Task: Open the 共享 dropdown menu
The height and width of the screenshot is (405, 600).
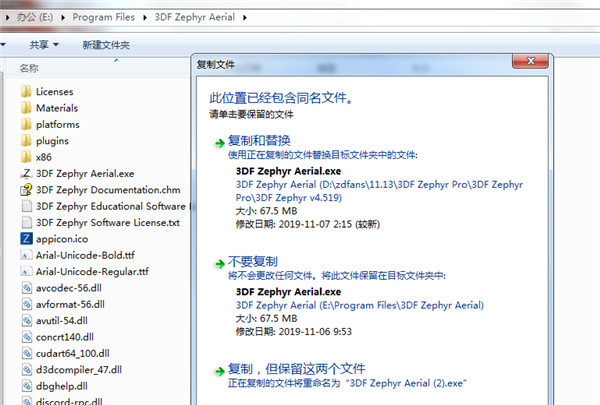Action: click(x=44, y=45)
